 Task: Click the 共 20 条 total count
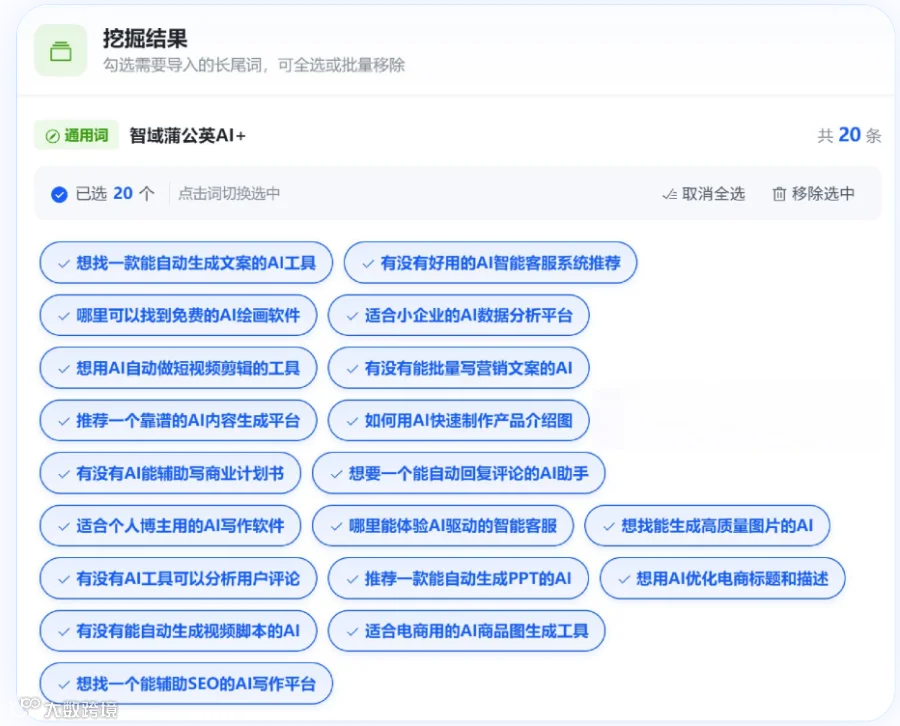[x=849, y=135]
